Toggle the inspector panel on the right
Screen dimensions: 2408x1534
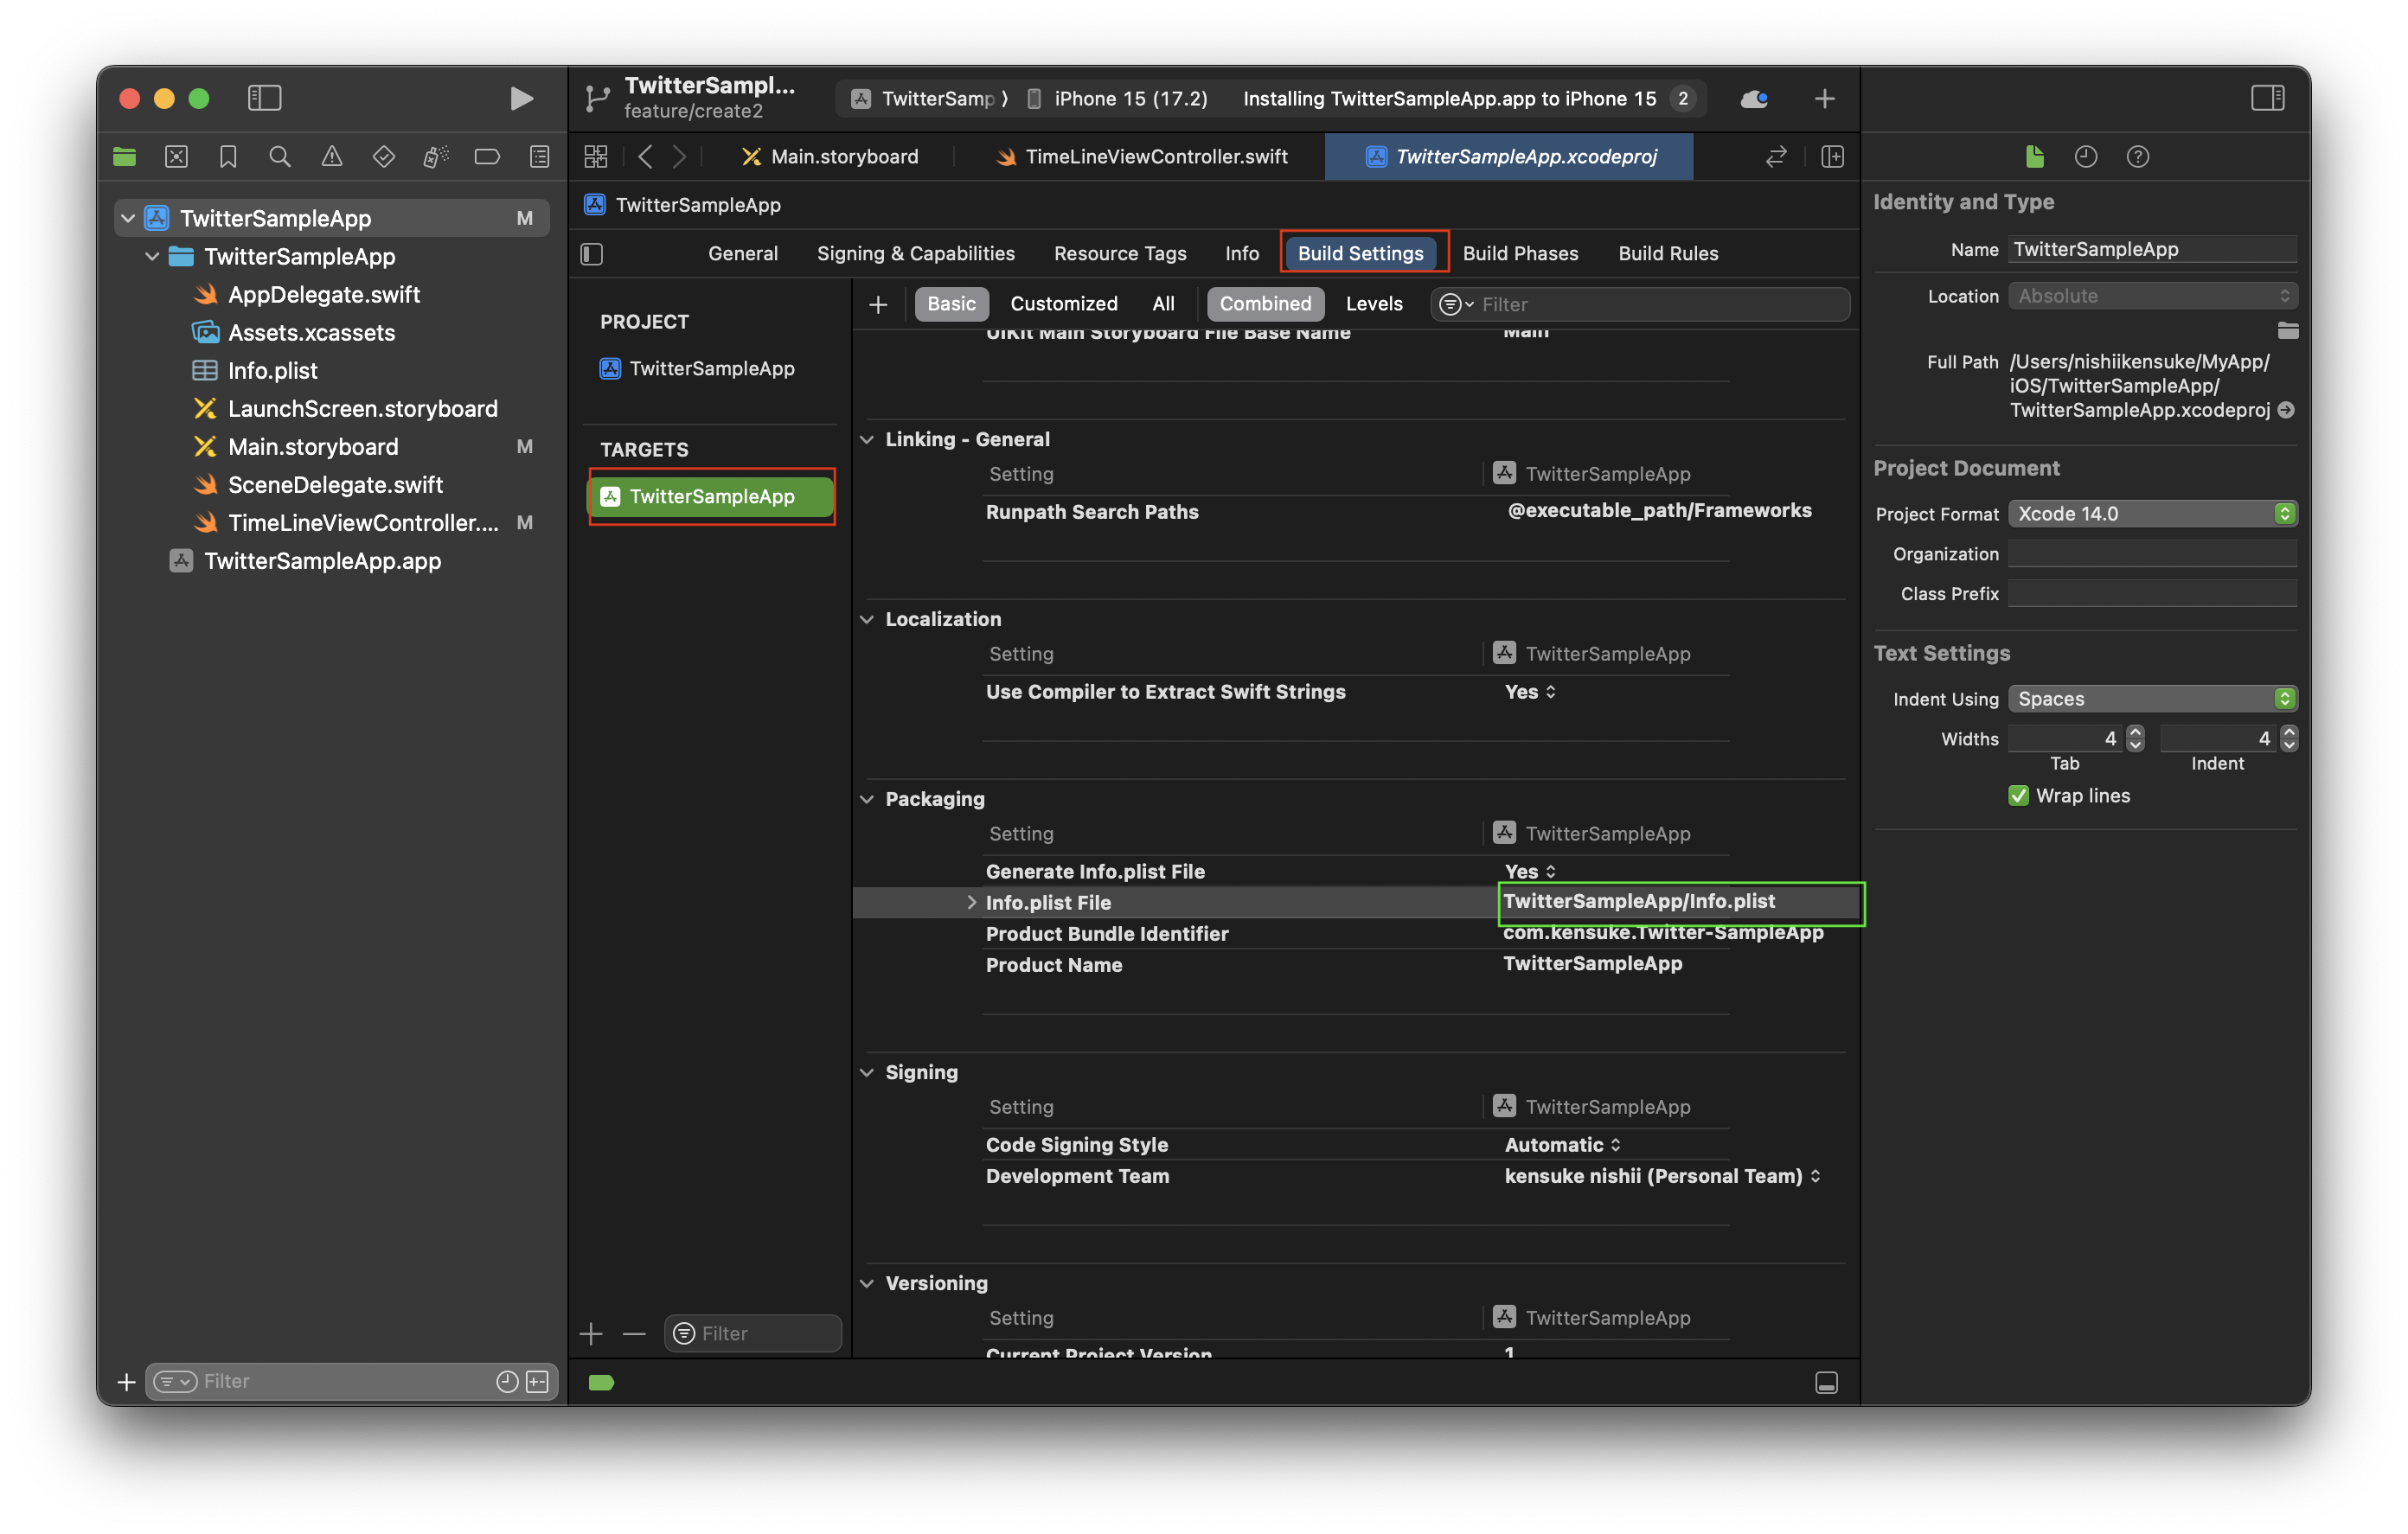[x=2267, y=98]
